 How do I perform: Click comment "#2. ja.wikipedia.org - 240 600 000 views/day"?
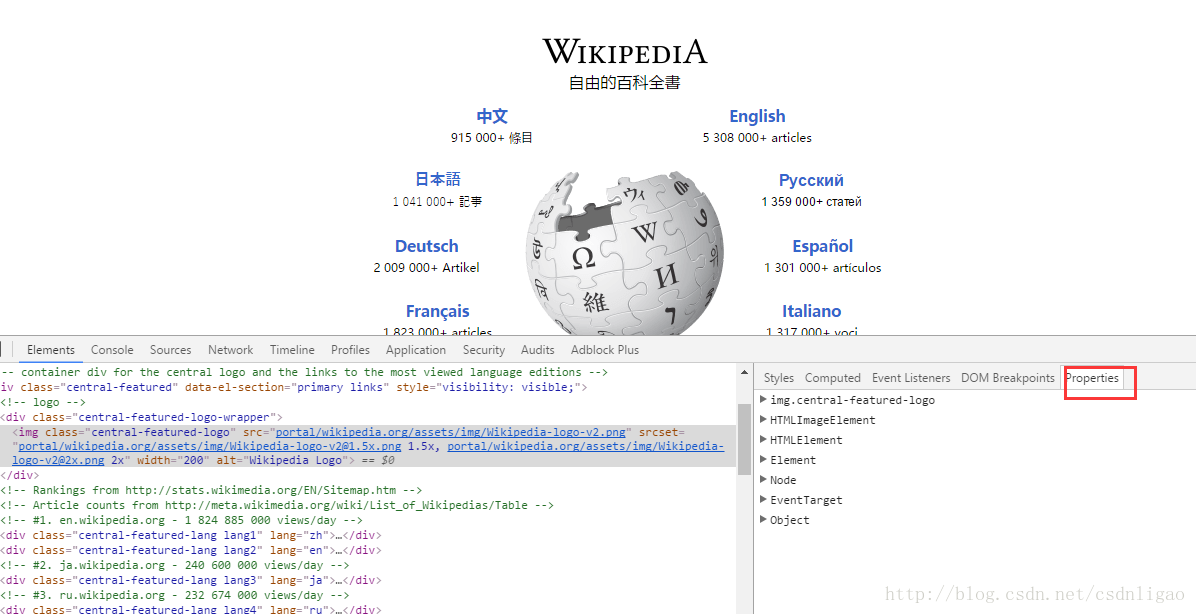175,565
